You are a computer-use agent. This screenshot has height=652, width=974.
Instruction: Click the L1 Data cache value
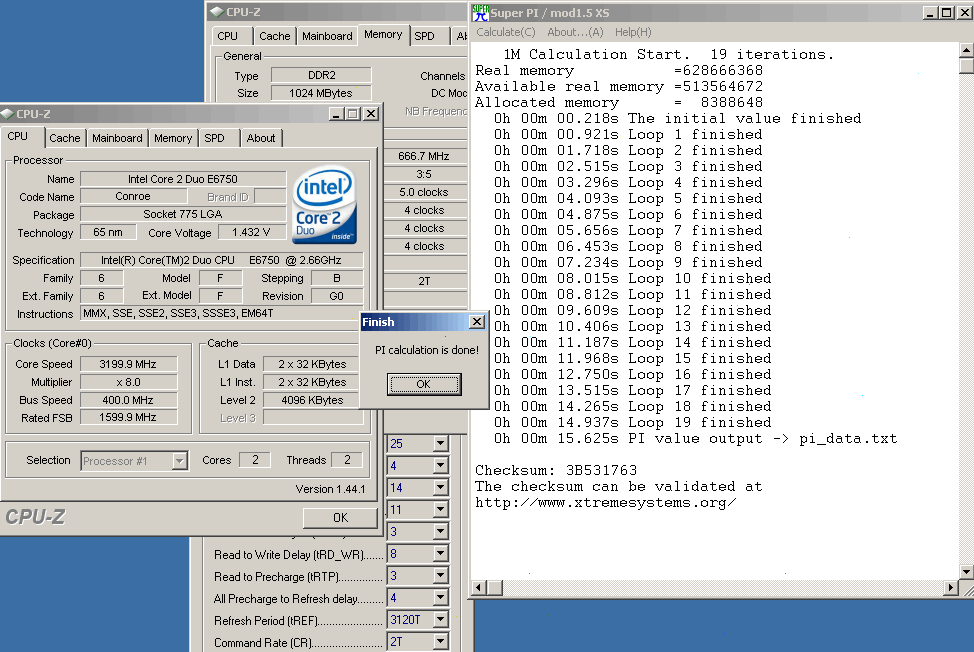[x=312, y=364]
